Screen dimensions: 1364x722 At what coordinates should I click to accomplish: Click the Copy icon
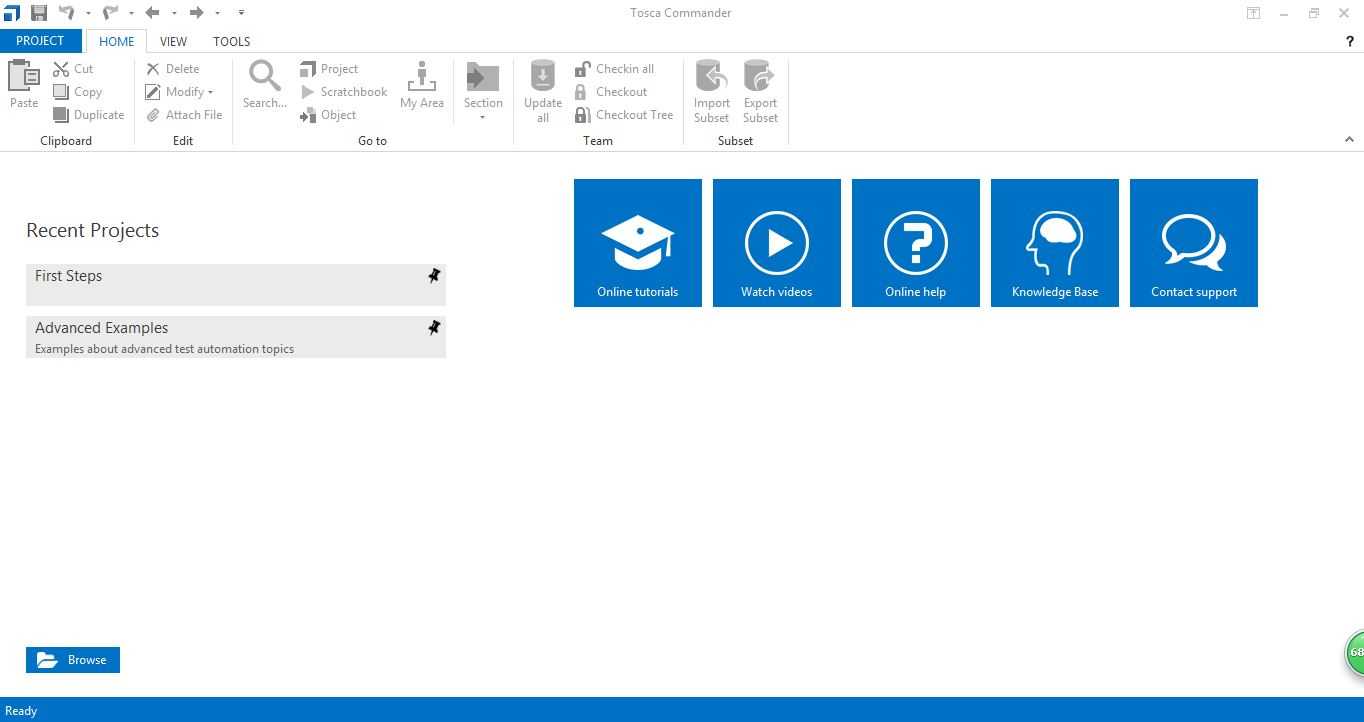coord(61,92)
